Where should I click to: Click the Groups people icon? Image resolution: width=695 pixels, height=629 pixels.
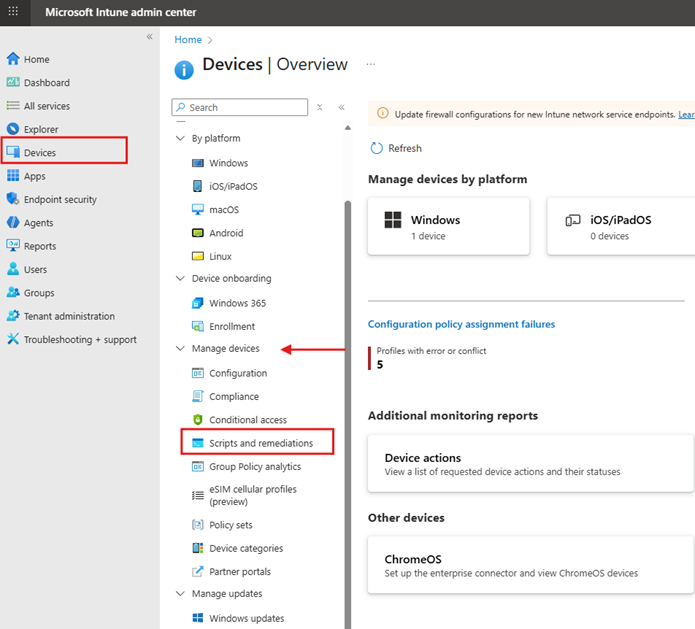(x=13, y=292)
